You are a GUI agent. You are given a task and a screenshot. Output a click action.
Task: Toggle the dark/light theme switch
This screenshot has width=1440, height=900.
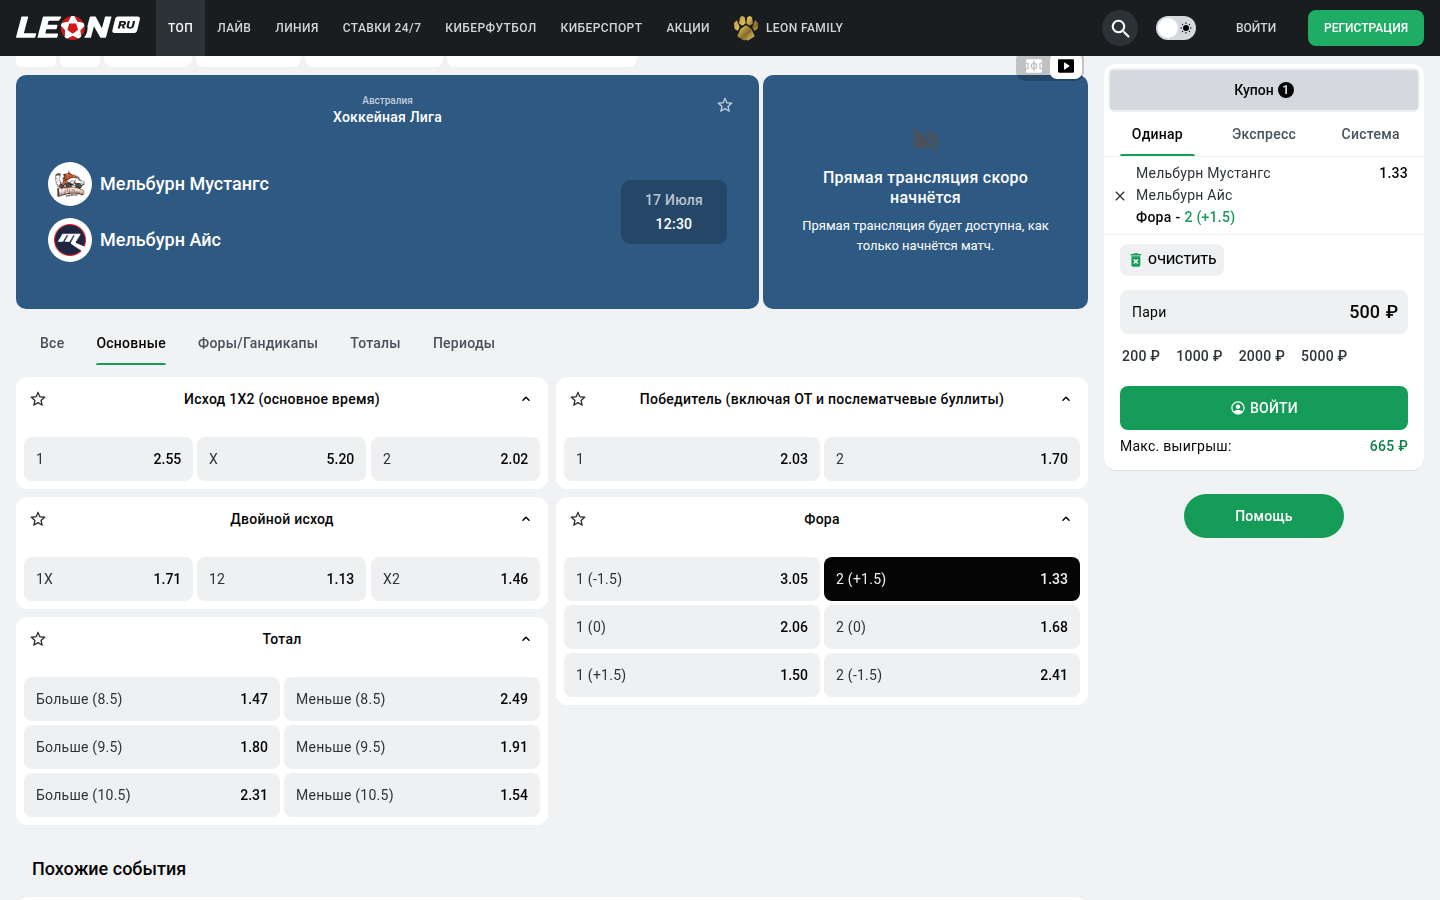1176,28
